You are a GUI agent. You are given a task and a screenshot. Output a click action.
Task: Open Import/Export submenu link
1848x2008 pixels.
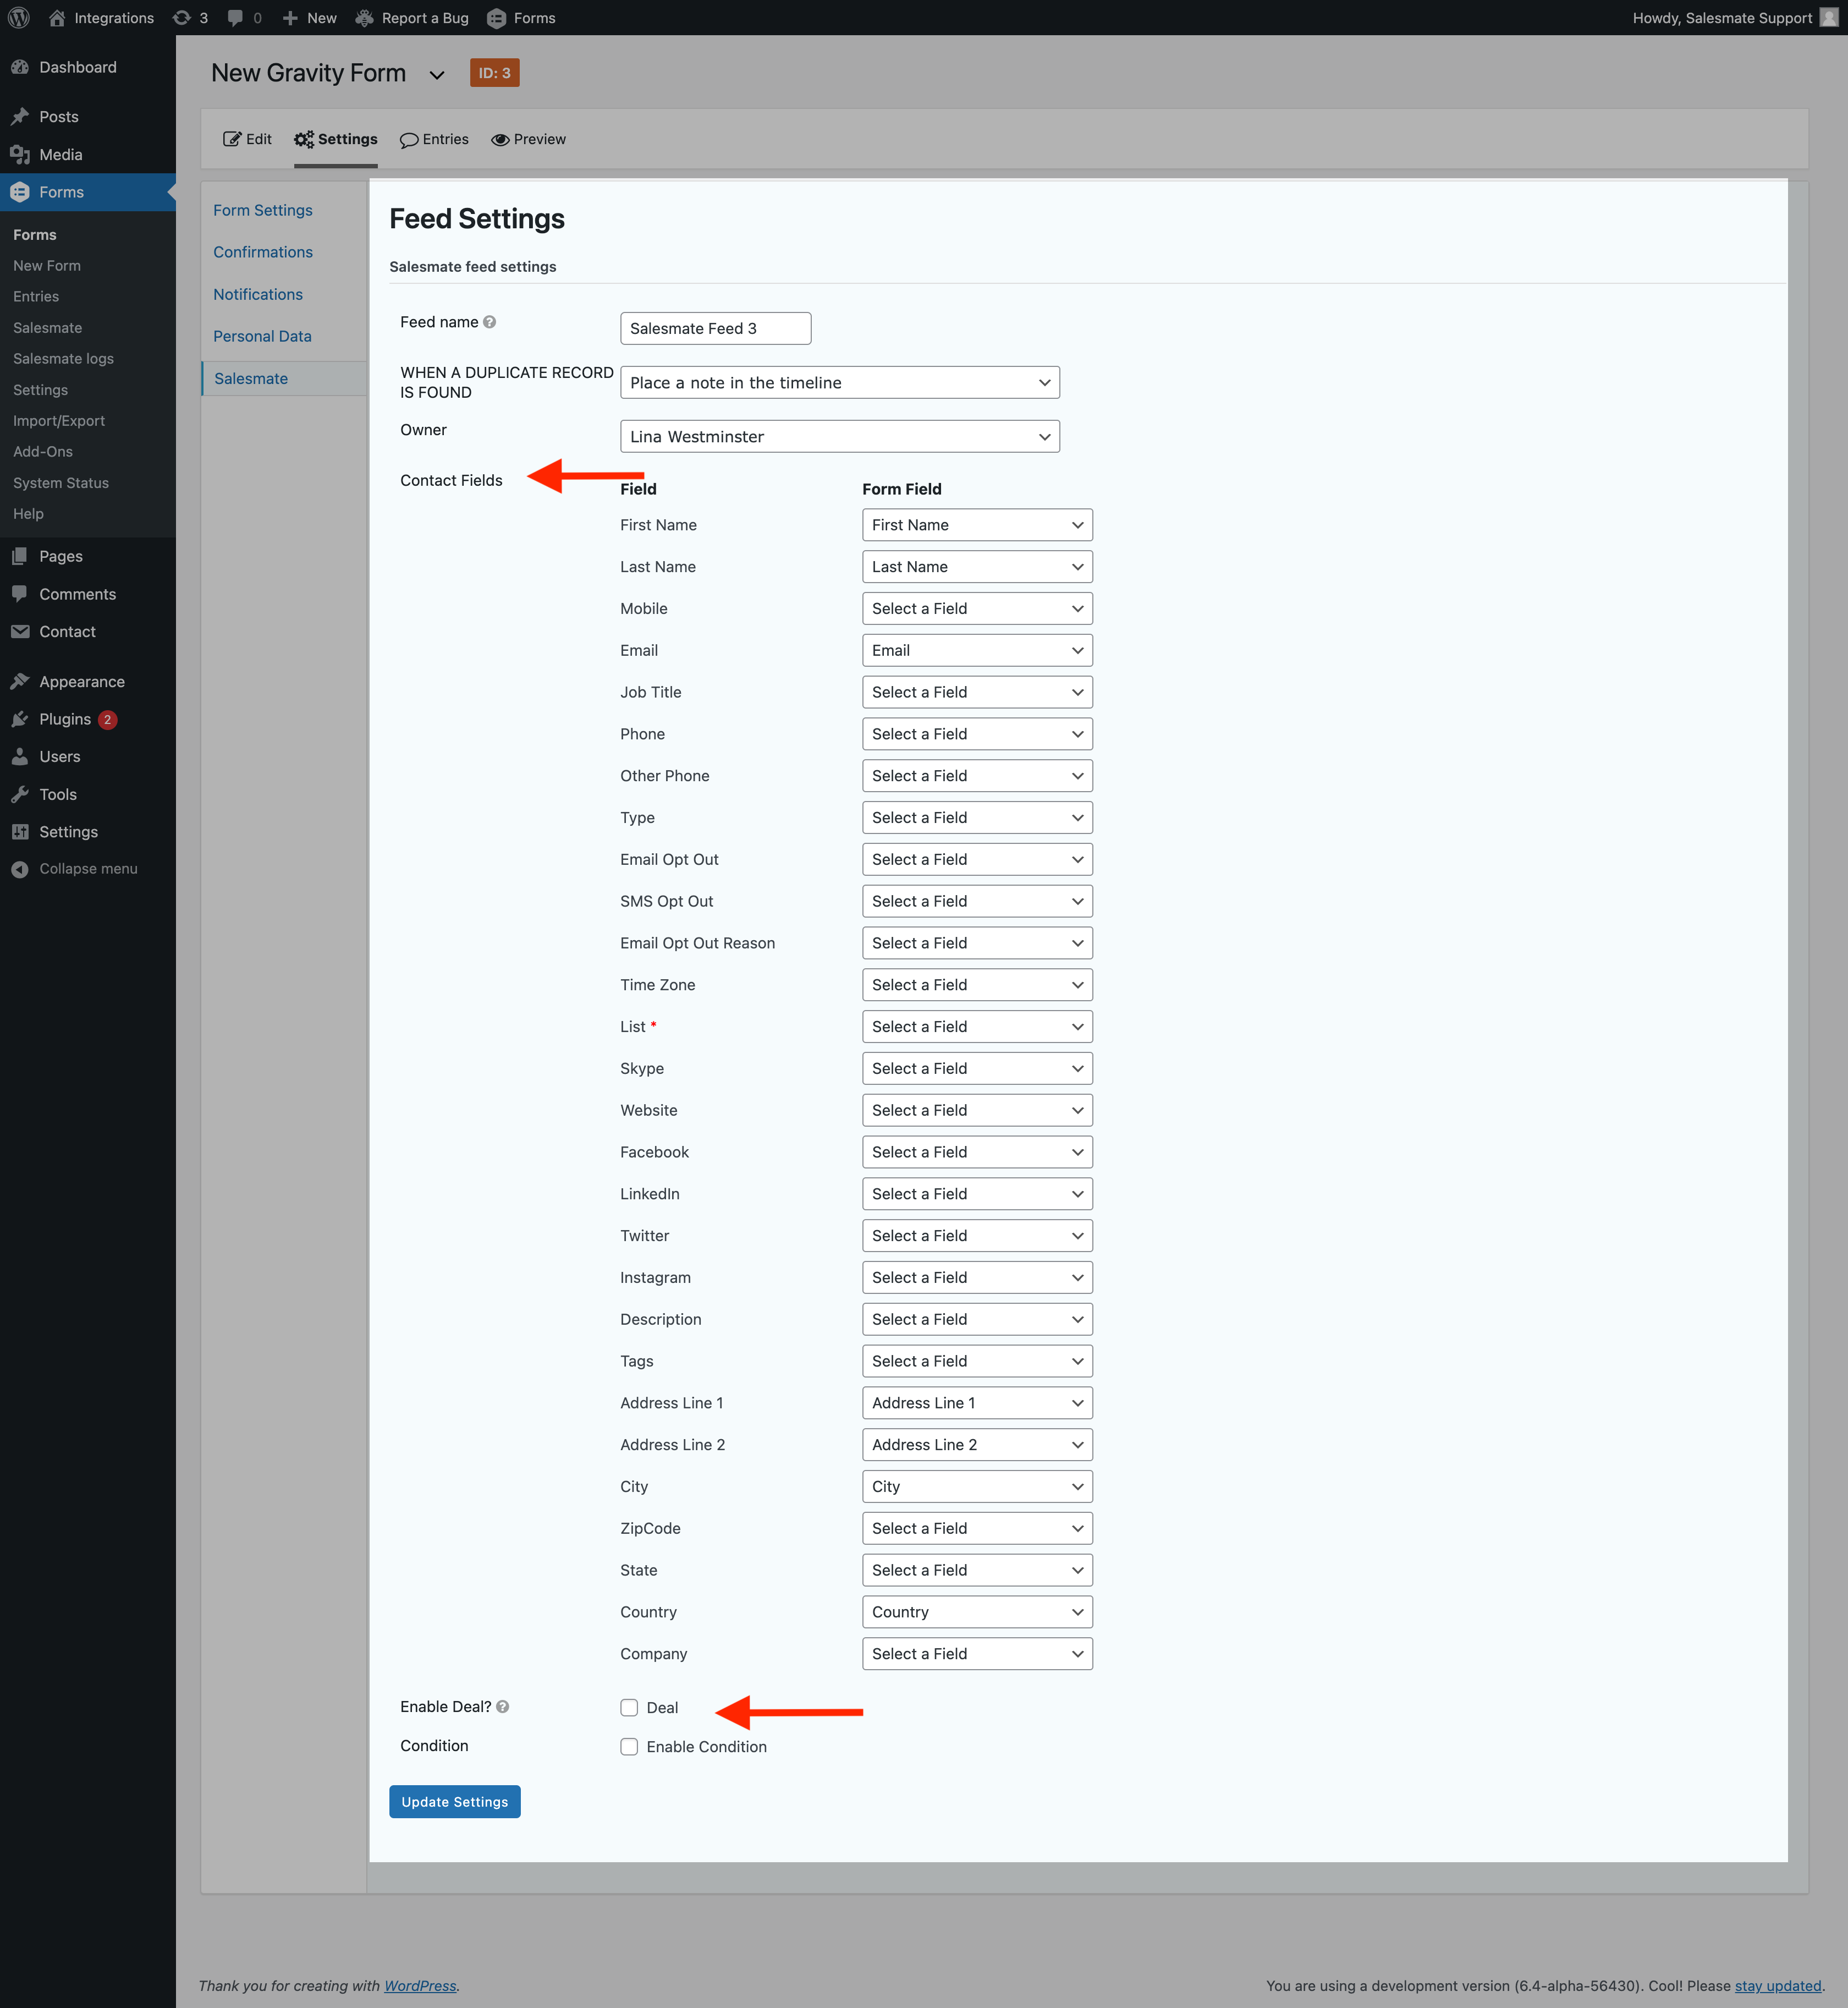[x=59, y=420]
